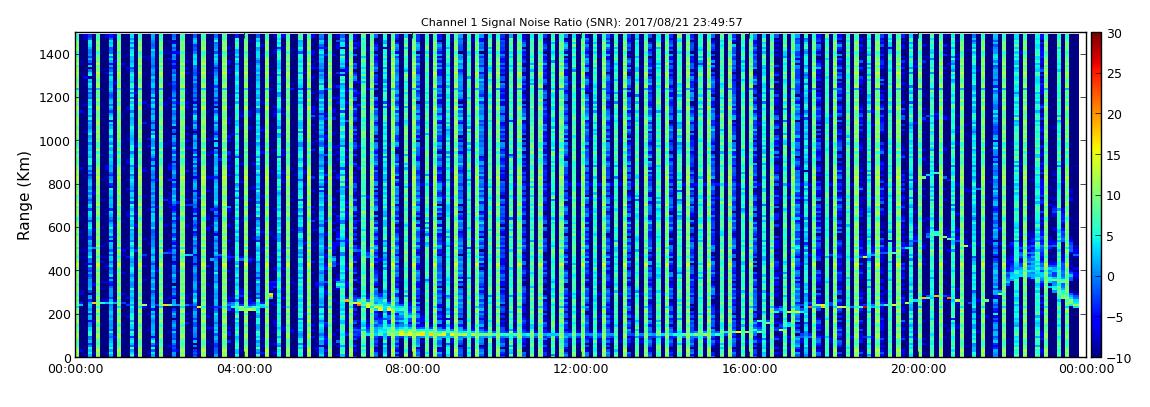Screen dimensions: 1150x407
Task: Click the colorbar label 20
Action: 1114,114
